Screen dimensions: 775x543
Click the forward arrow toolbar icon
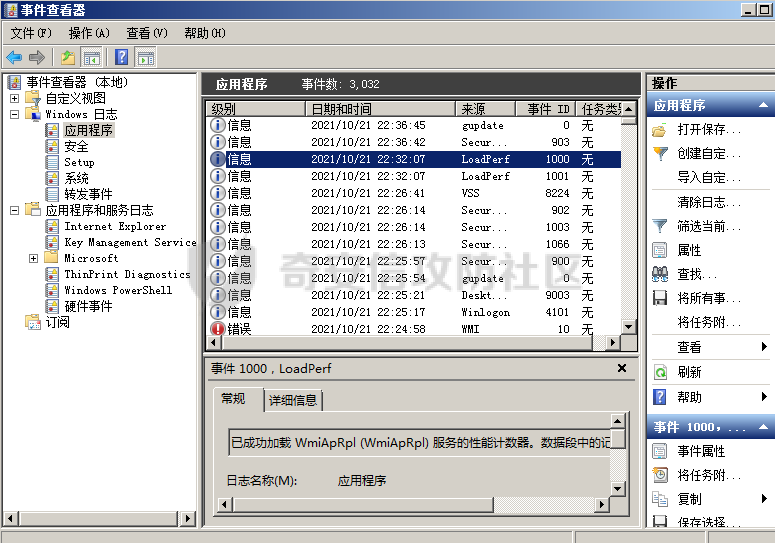[x=37, y=58]
